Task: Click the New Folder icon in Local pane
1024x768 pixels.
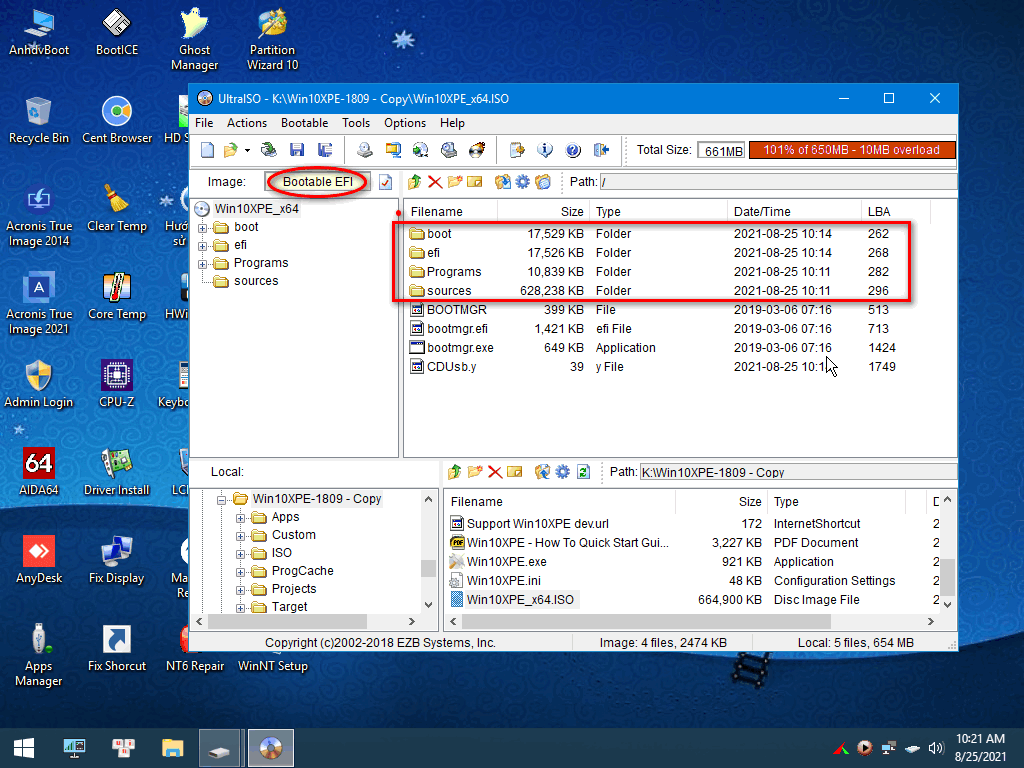Action: click(475, 472)
